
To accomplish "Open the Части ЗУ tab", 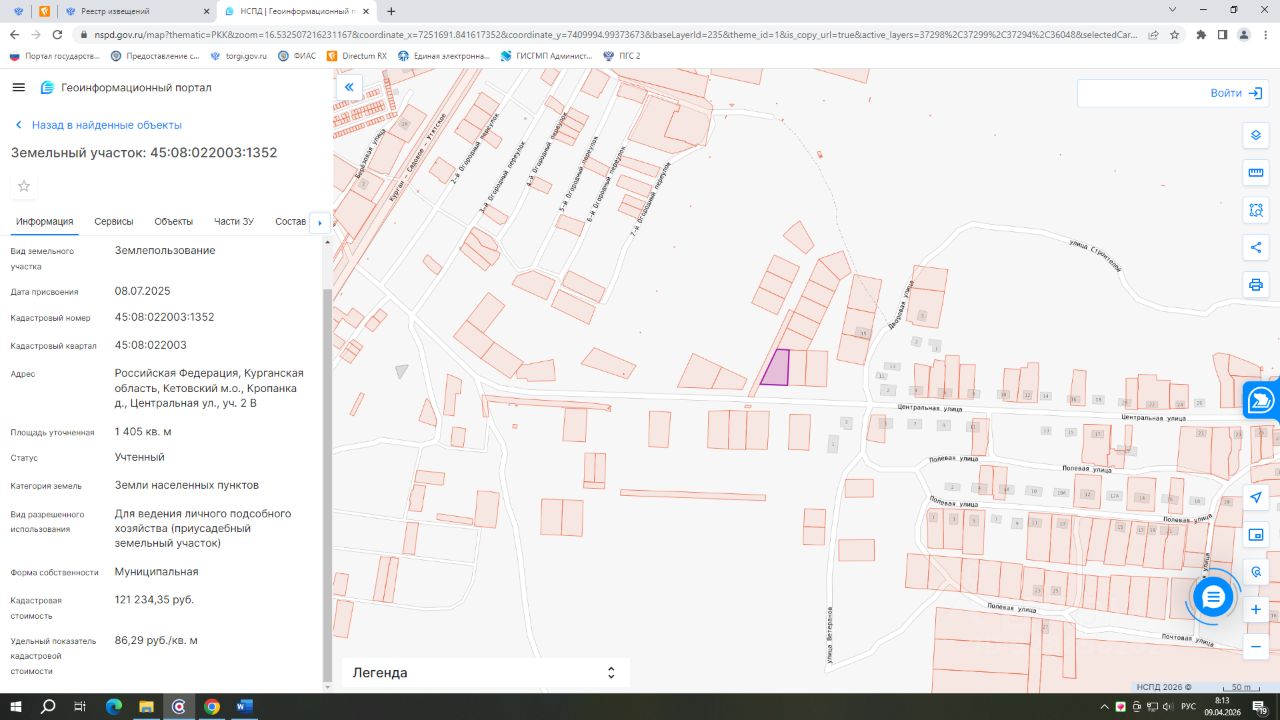I will (234, 222).
